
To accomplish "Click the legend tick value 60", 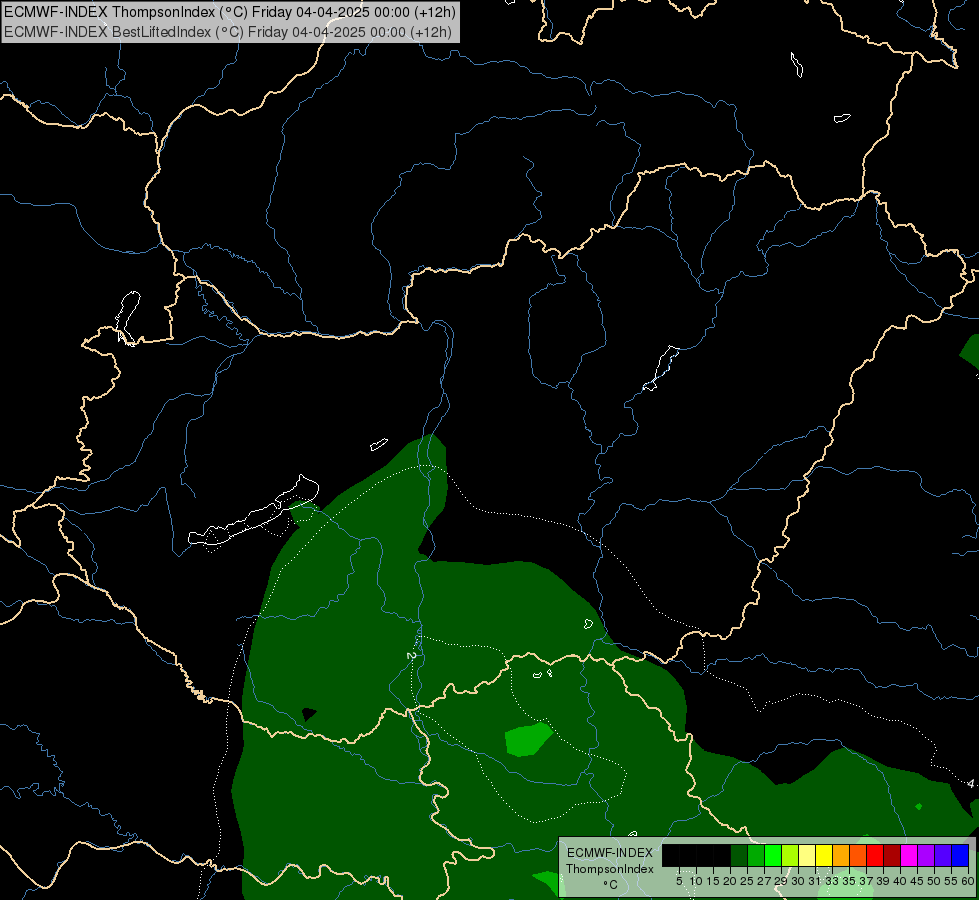I will [968, 881].
